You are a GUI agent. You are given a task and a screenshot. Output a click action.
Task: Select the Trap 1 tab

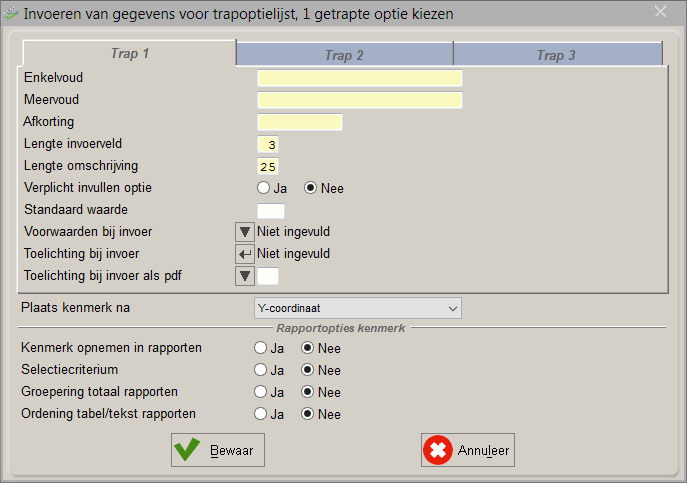pos(130,53)
